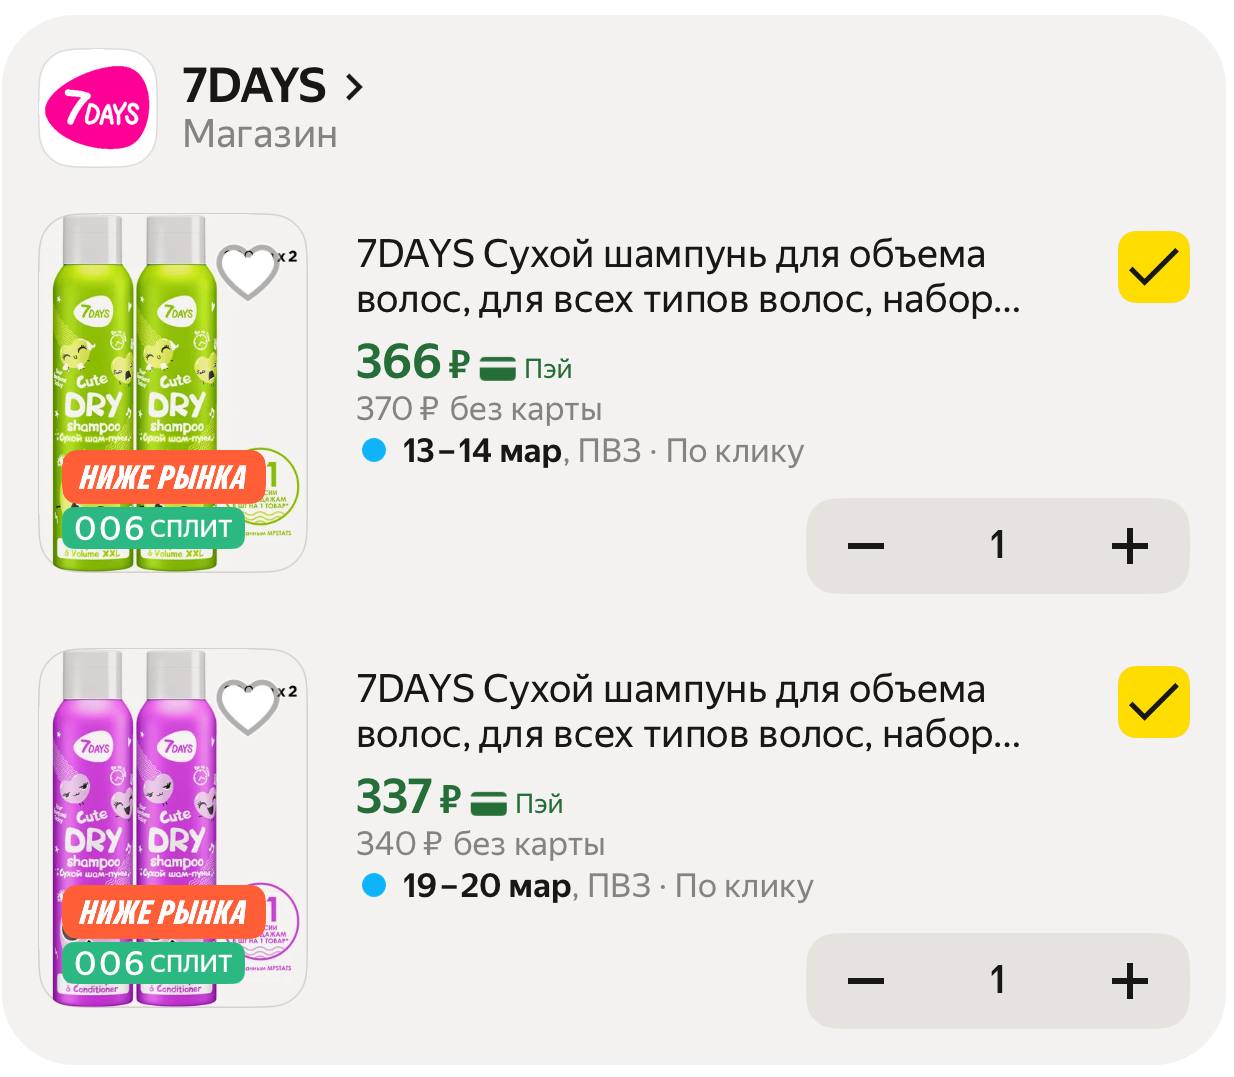The image size is (1234, 1077).
Task: Decrease quantity of green shampoo set
Action: tap(865, 546)
